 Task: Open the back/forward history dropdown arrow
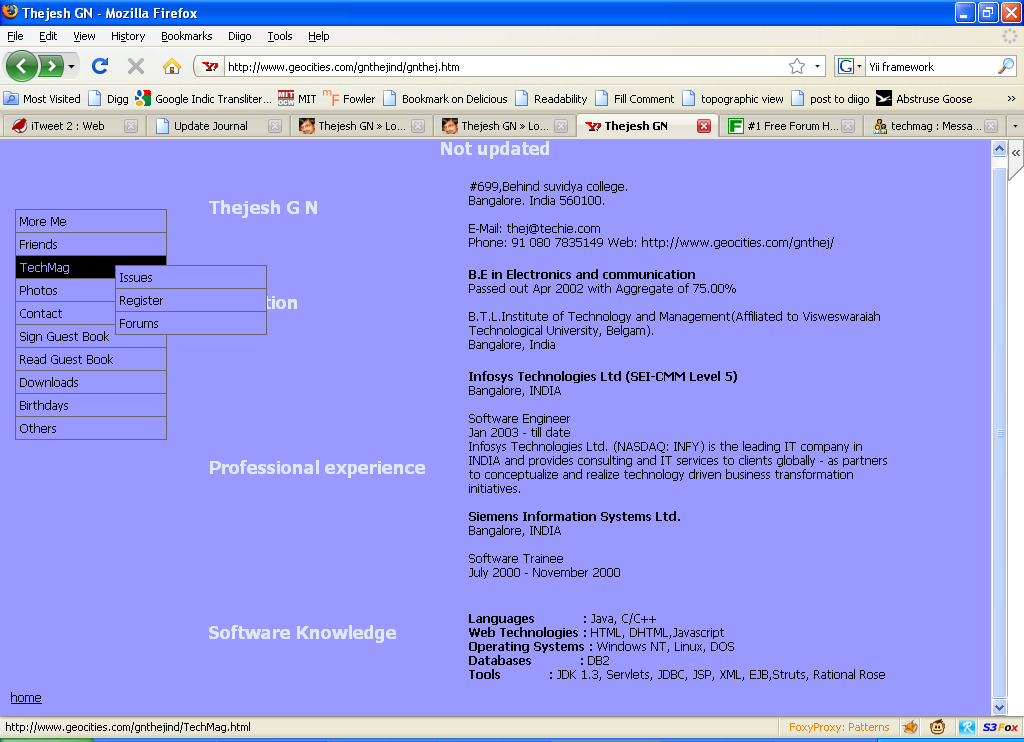71,67
